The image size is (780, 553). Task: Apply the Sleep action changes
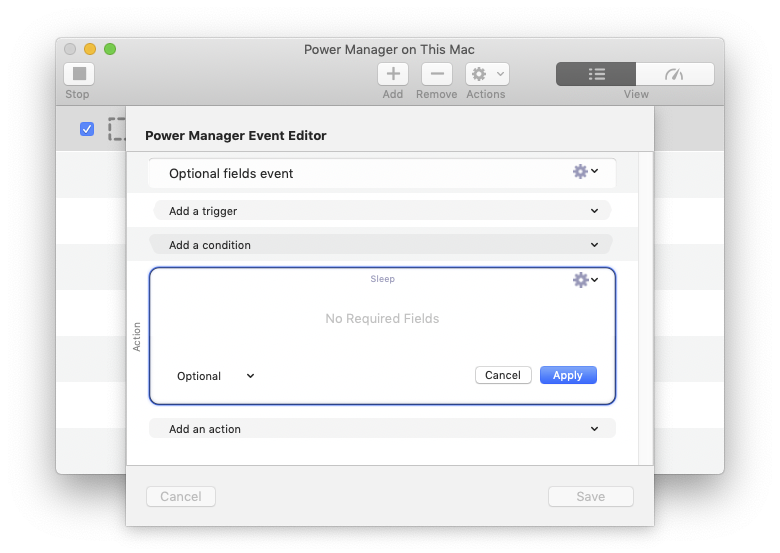click(568, 375)
